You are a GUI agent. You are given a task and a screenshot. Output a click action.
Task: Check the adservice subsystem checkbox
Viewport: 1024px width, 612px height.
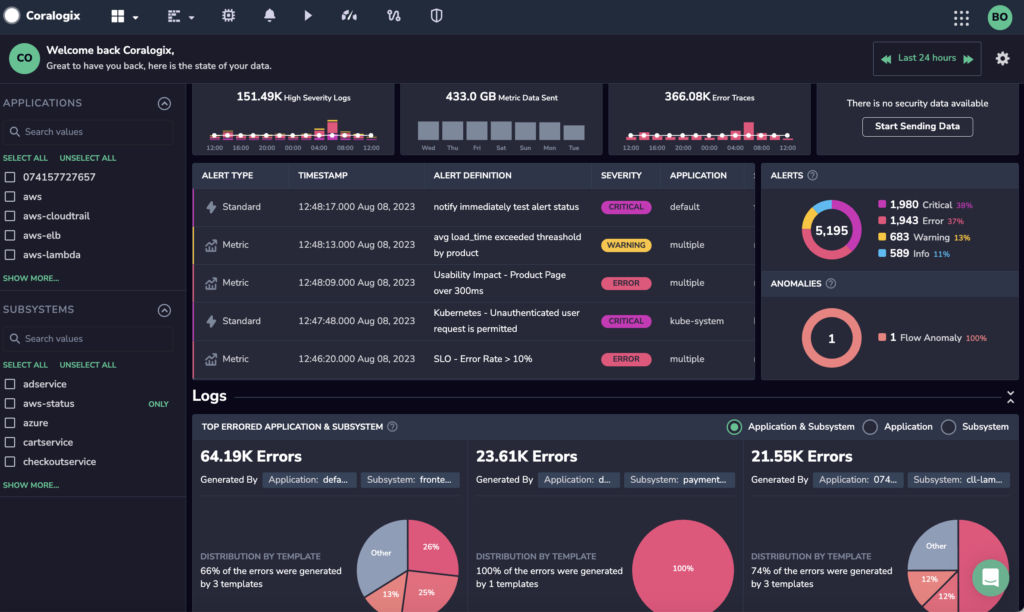pyautogui.click(x=10, y=384)
